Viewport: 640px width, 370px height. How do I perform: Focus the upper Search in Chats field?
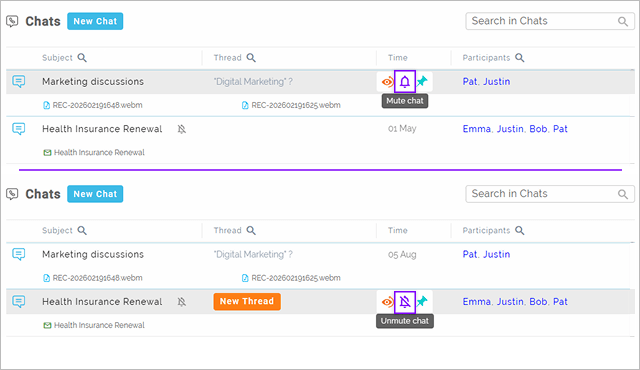[x=550, y=21]
